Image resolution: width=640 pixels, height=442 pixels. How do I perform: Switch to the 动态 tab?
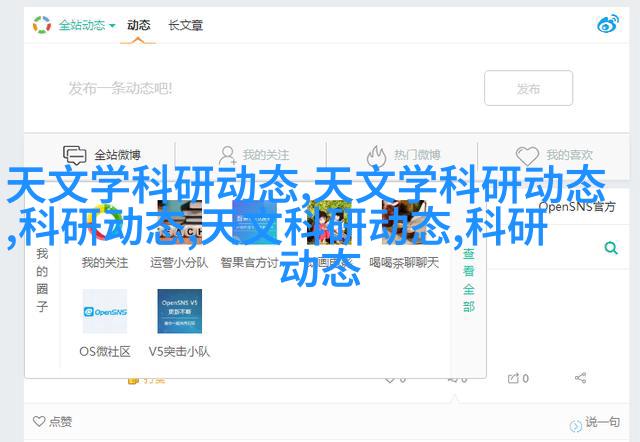[137, 24]
